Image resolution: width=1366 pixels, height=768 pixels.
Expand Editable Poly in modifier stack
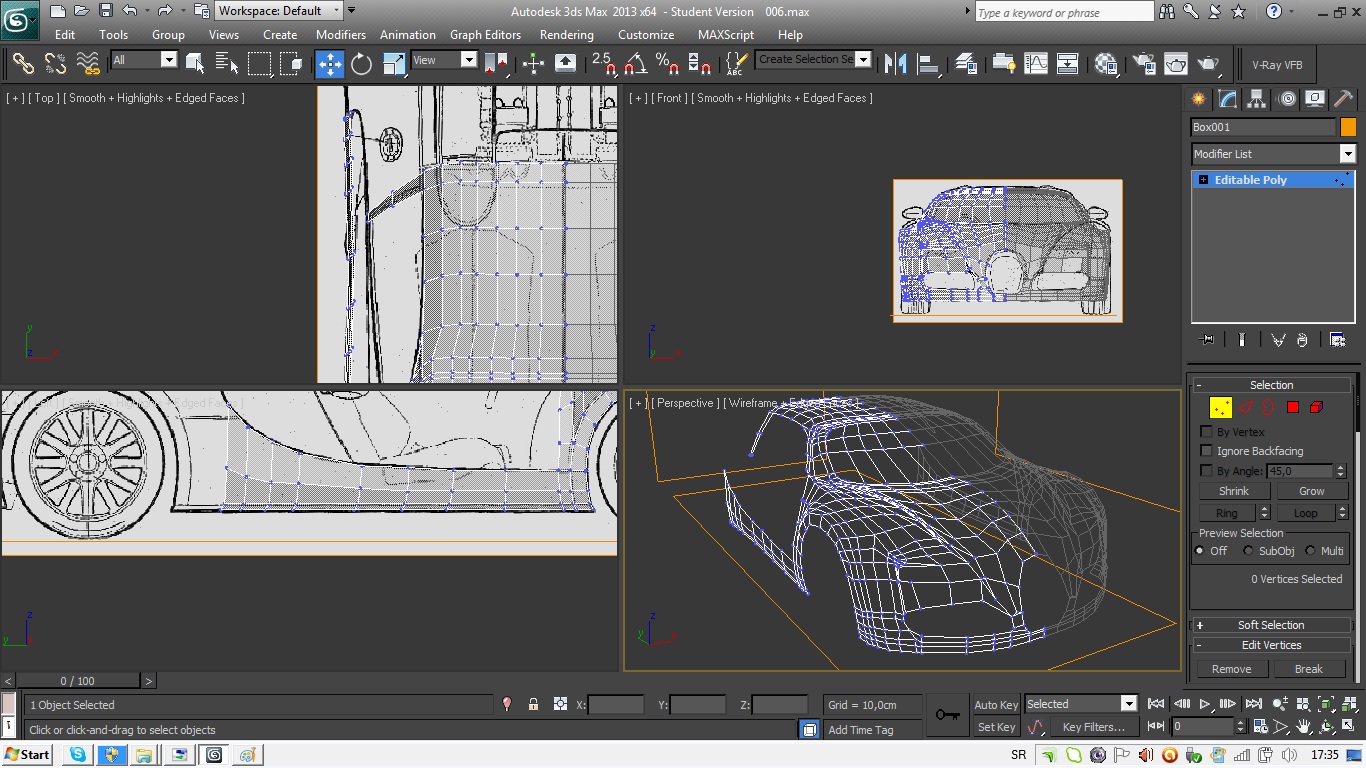point(1203,180)
